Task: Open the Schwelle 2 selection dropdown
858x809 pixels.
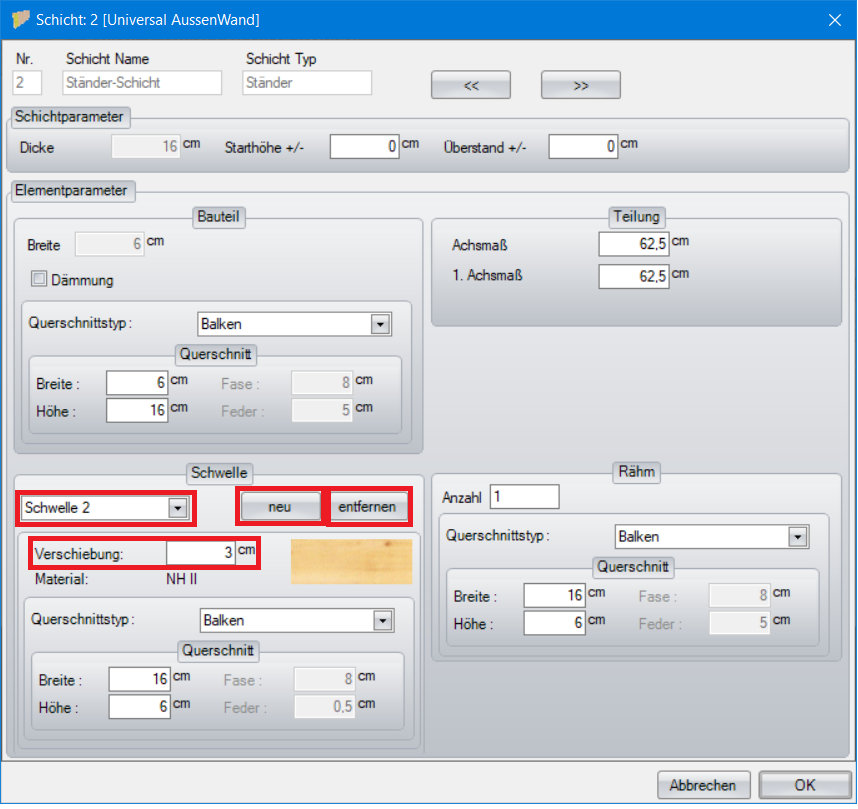Action: pyautogui.click(x=177, y=508)
